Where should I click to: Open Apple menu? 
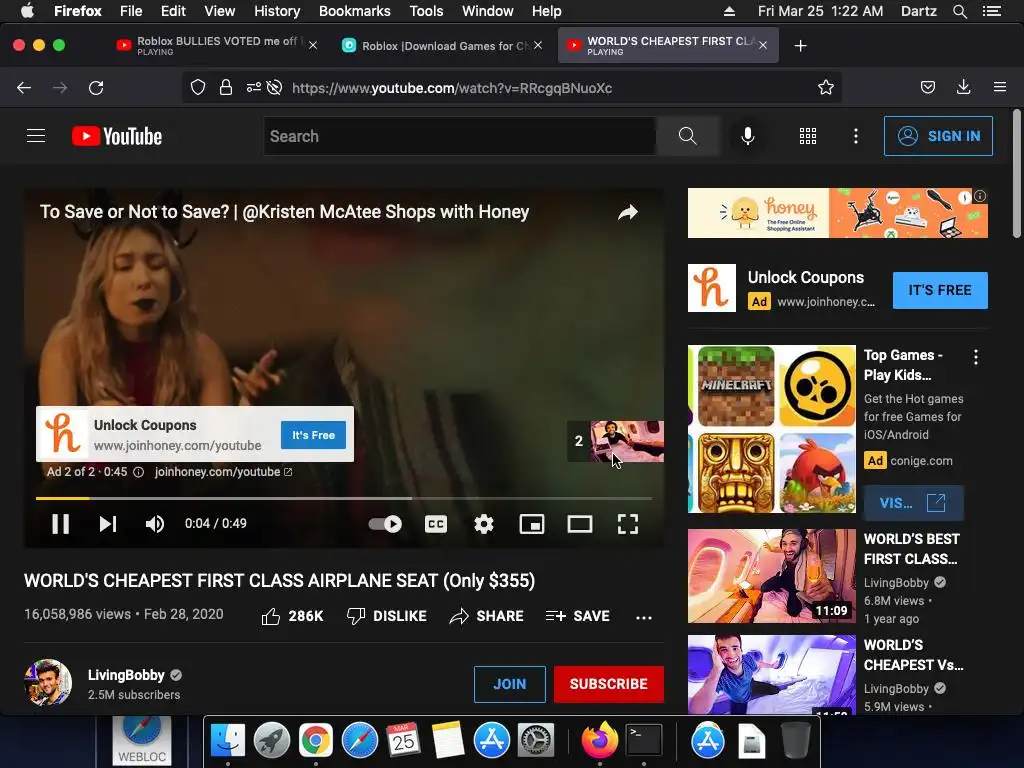click(x=27, y=11)
